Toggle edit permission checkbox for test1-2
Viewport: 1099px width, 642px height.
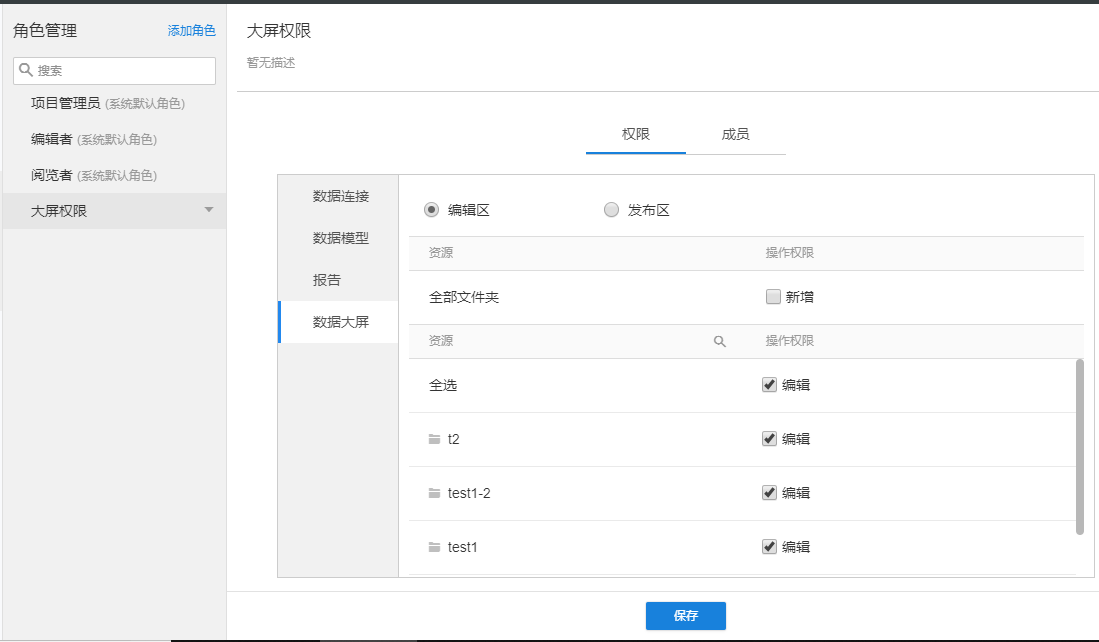click(x=769, y=493)
